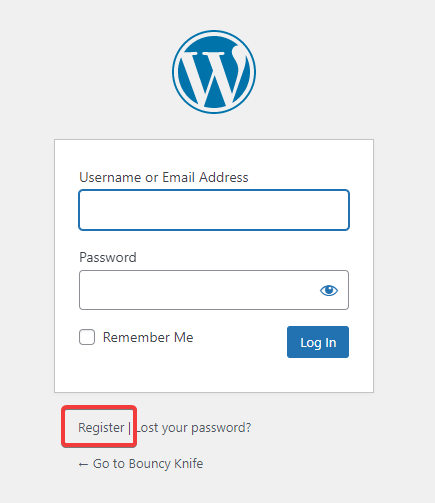Click the left arrow before Go to Bouncy Knife

tap(83, 464)
